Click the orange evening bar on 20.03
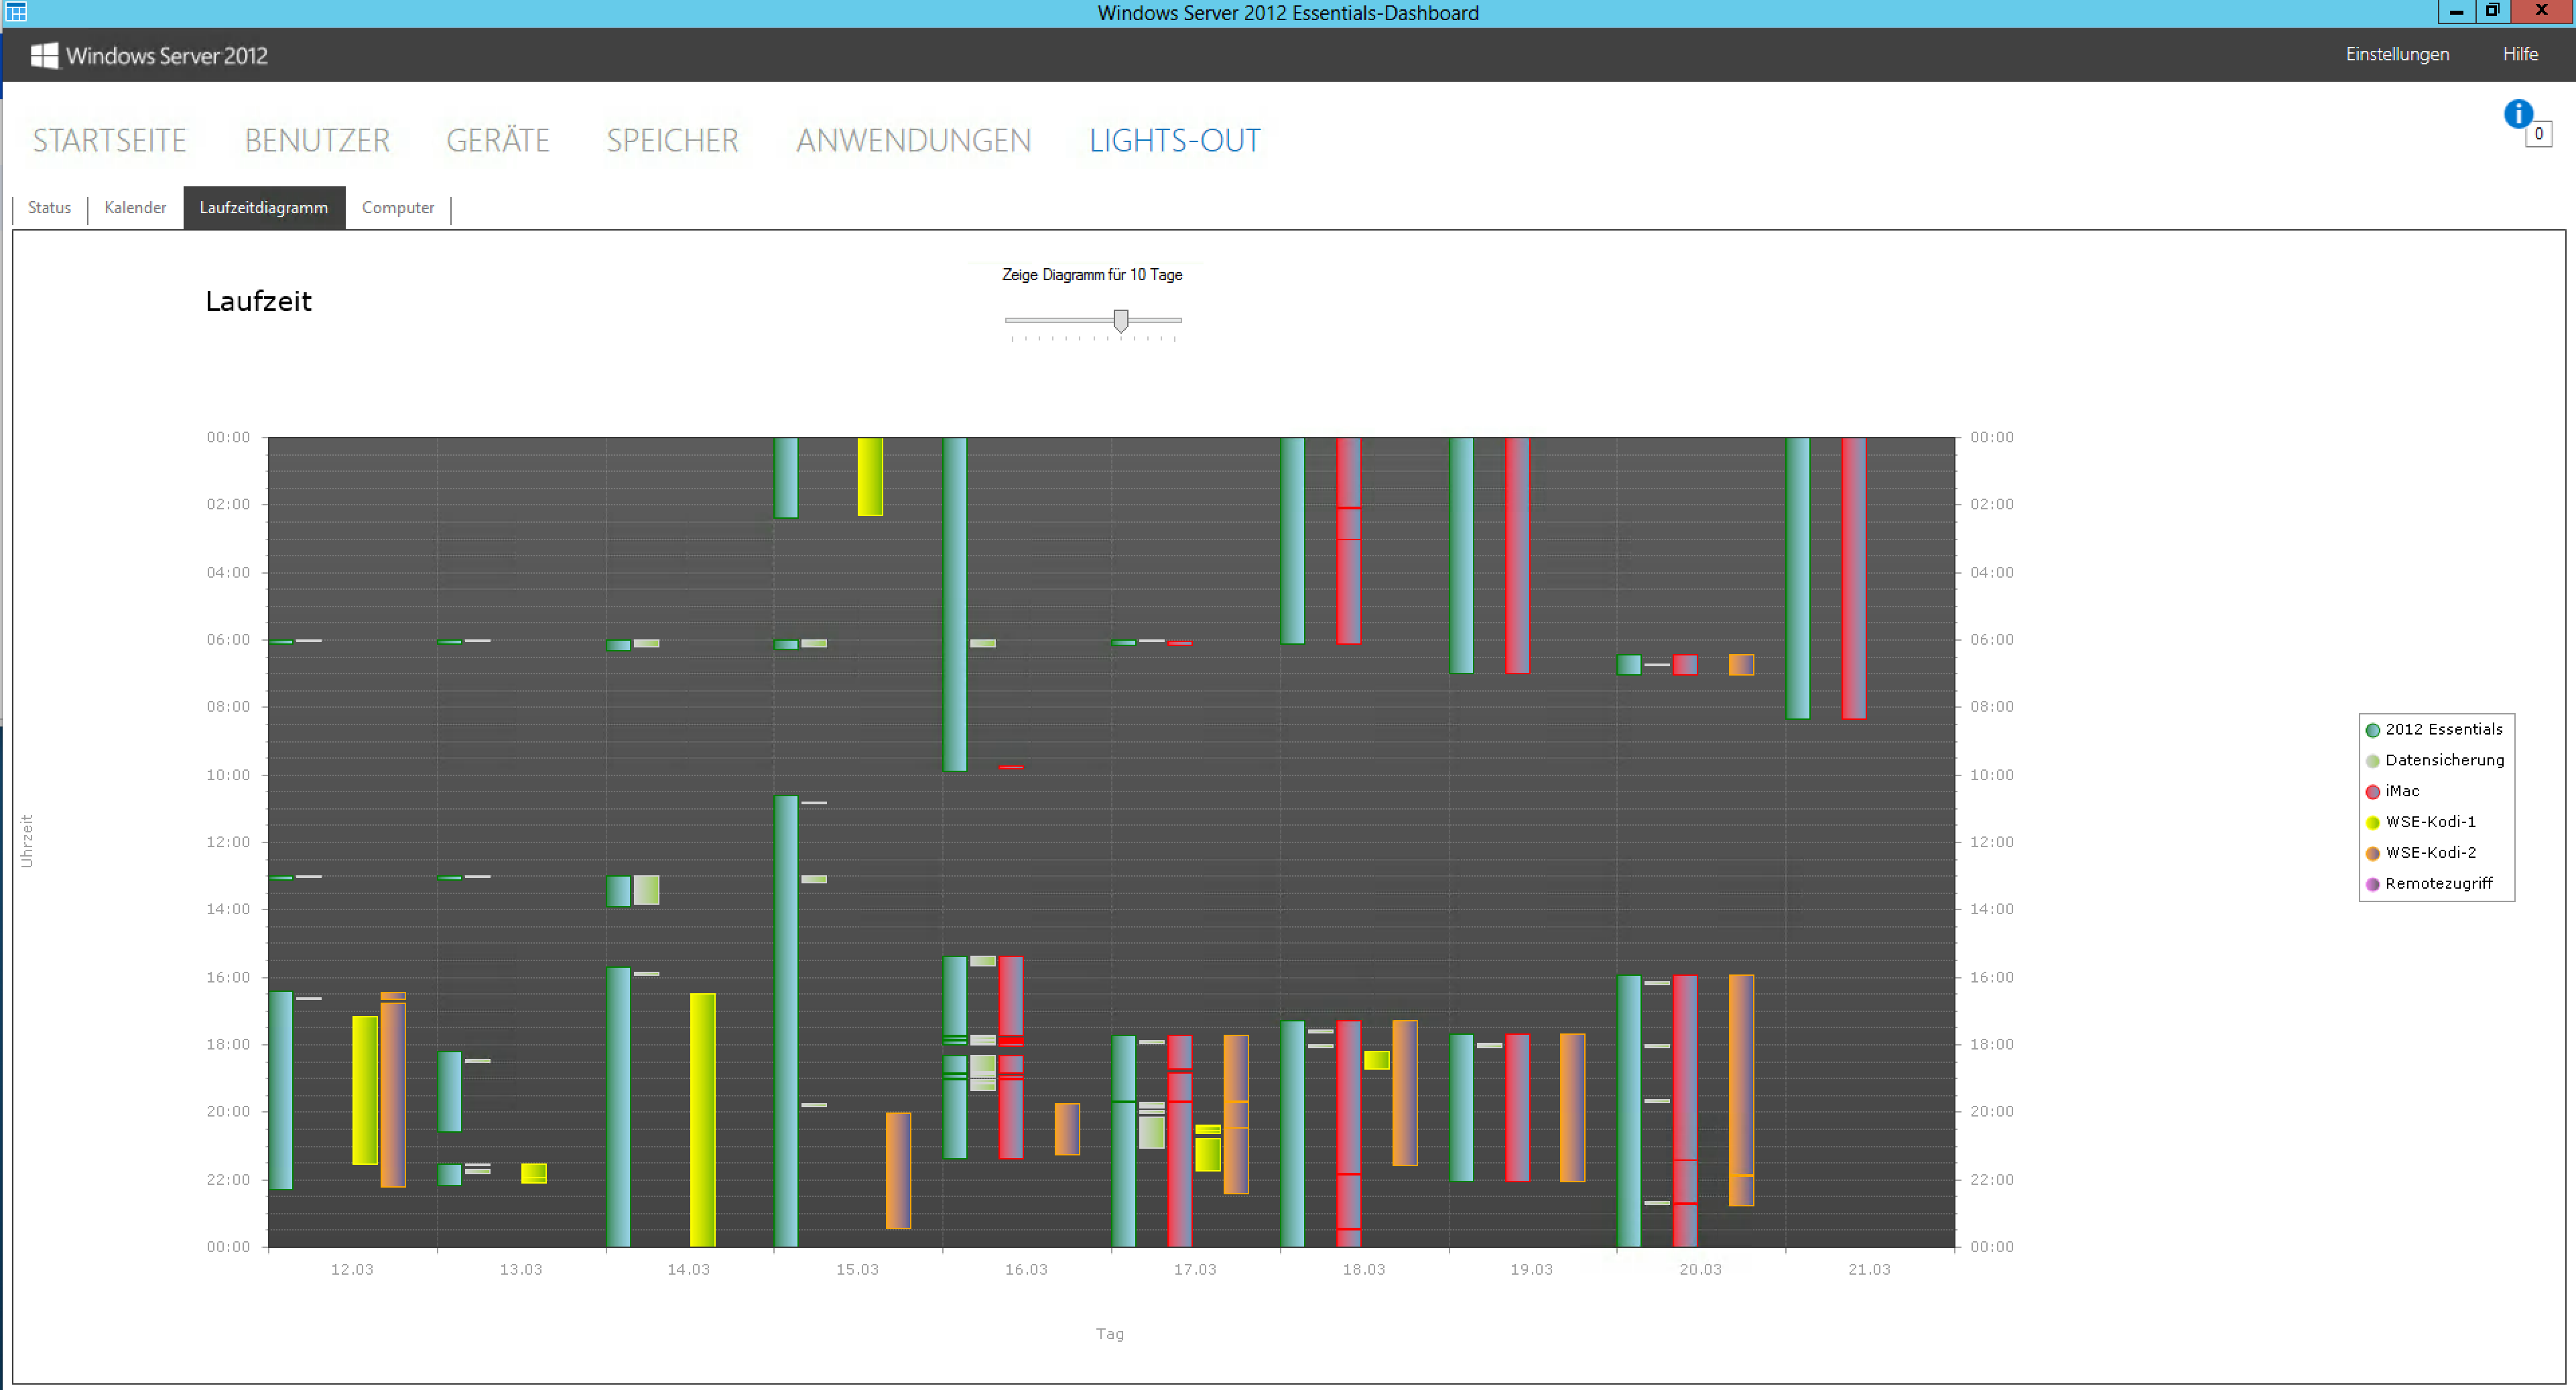2576x1390 pixels. (1742, 1090)
